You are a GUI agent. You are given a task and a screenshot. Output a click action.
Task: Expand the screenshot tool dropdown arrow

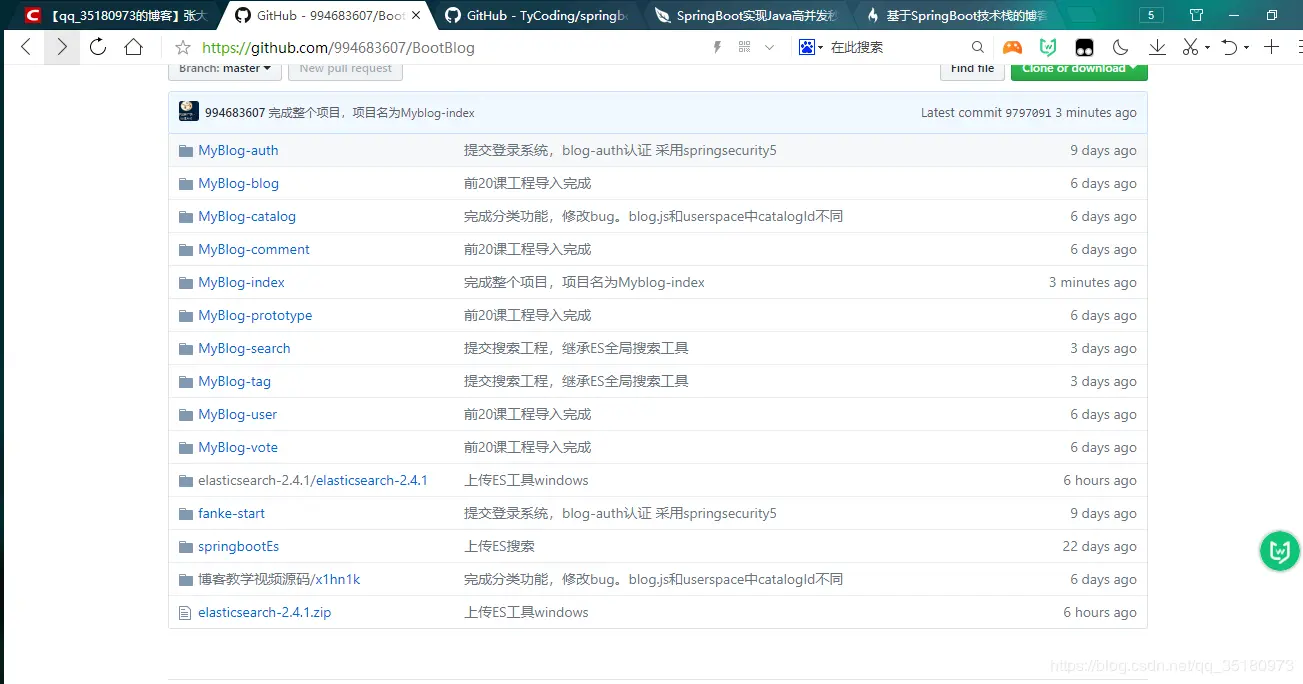pyautogui.click(x=1207, y=48)
